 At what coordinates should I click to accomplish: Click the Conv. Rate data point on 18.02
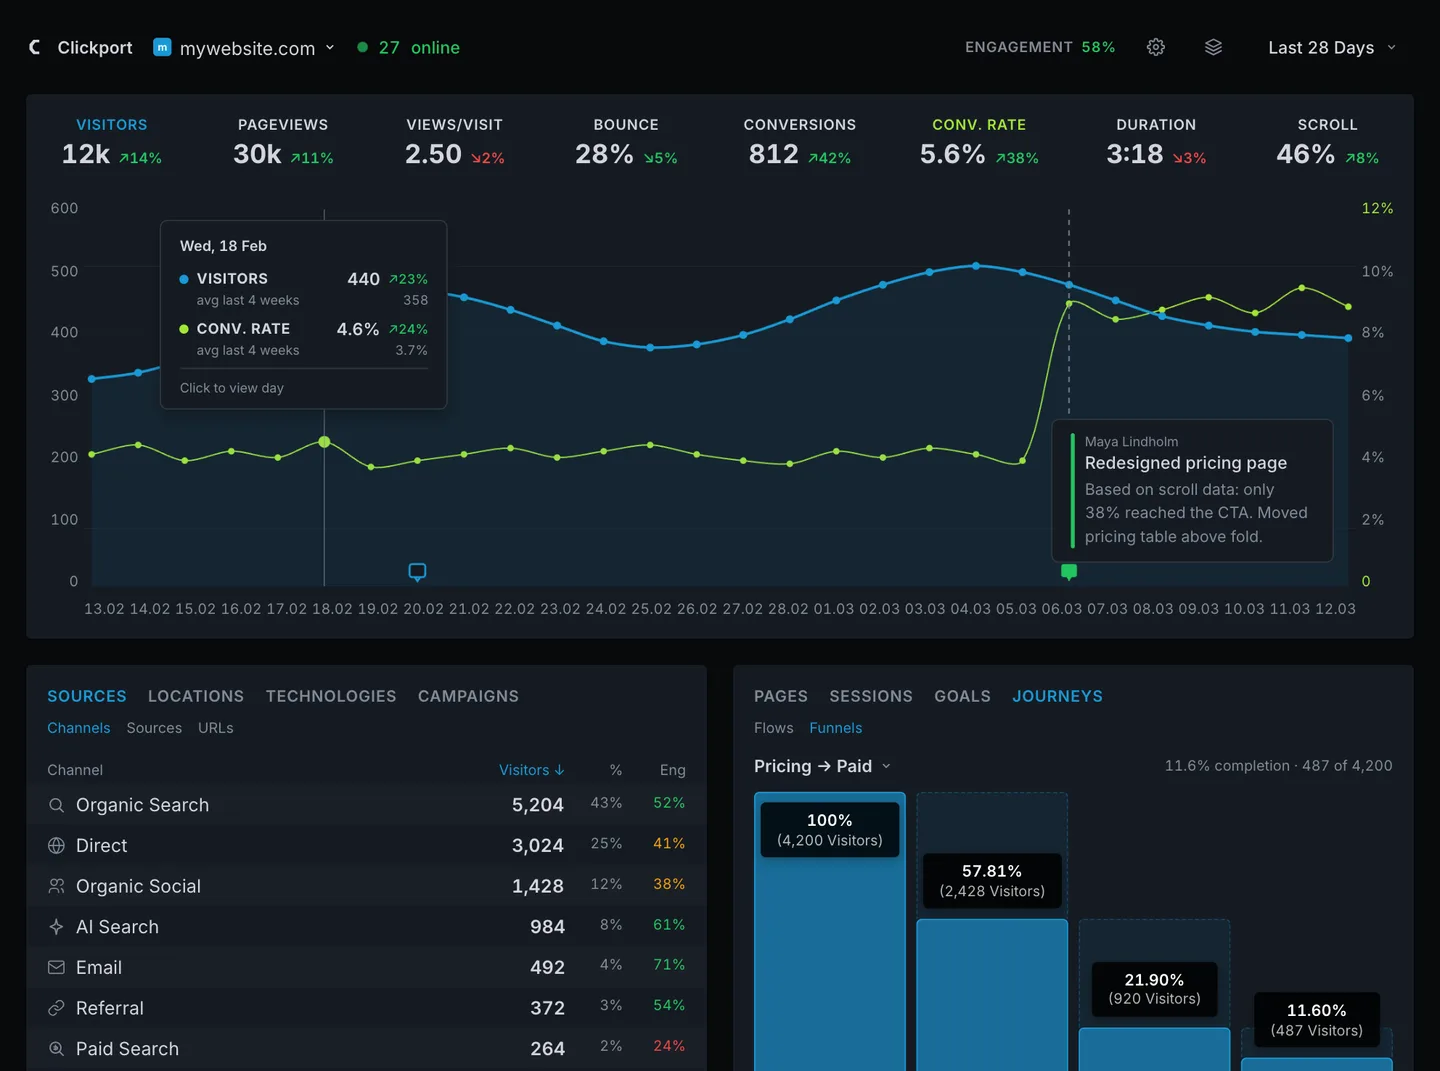pyautogui.click(x=324, y=442)
